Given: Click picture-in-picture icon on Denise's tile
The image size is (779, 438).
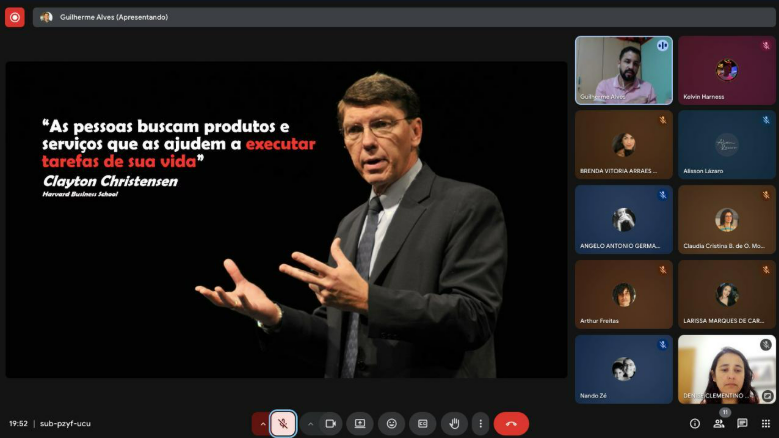Looking at the screenshot, I should [x=767, y=395].
